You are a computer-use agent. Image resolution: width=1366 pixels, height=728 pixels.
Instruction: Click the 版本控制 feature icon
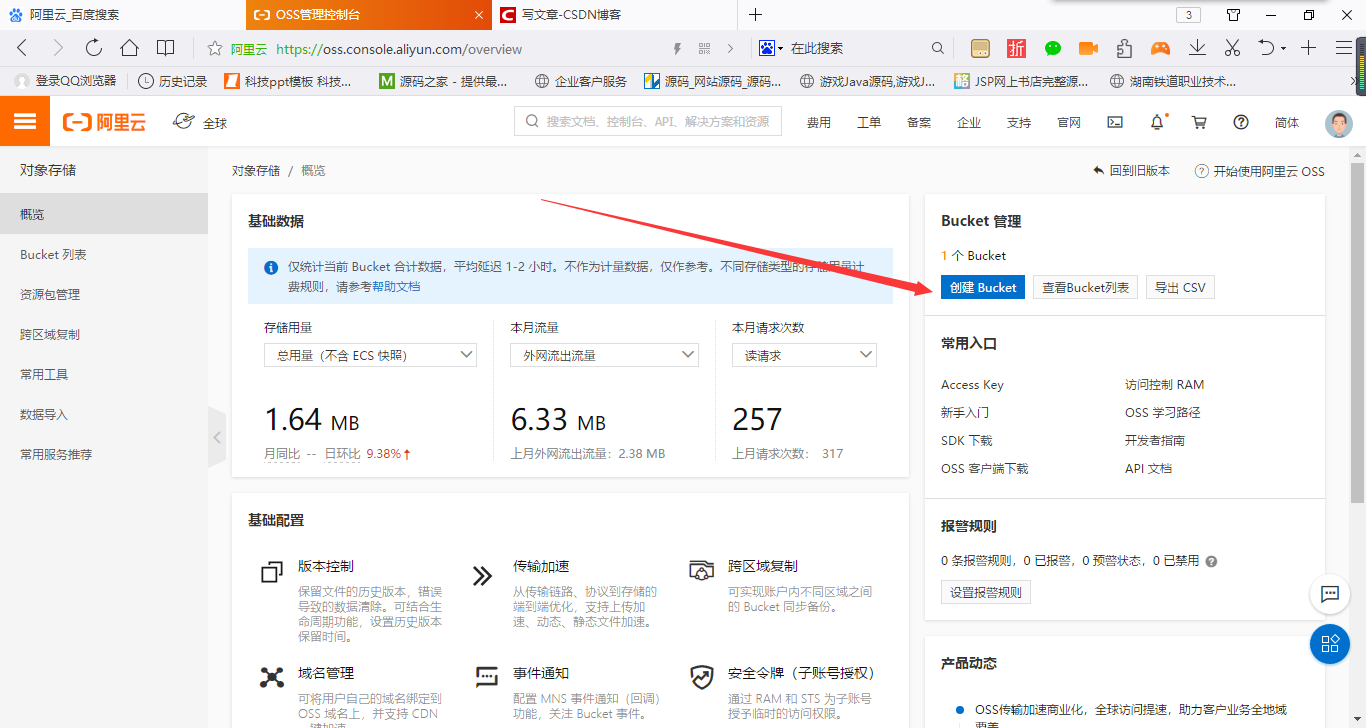tap(271, 572)
